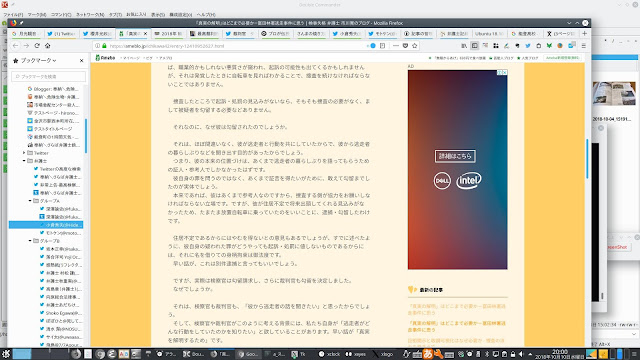Click the Japanese input あ tray icon
Screen dimensions: 640x360
point(428,354)
